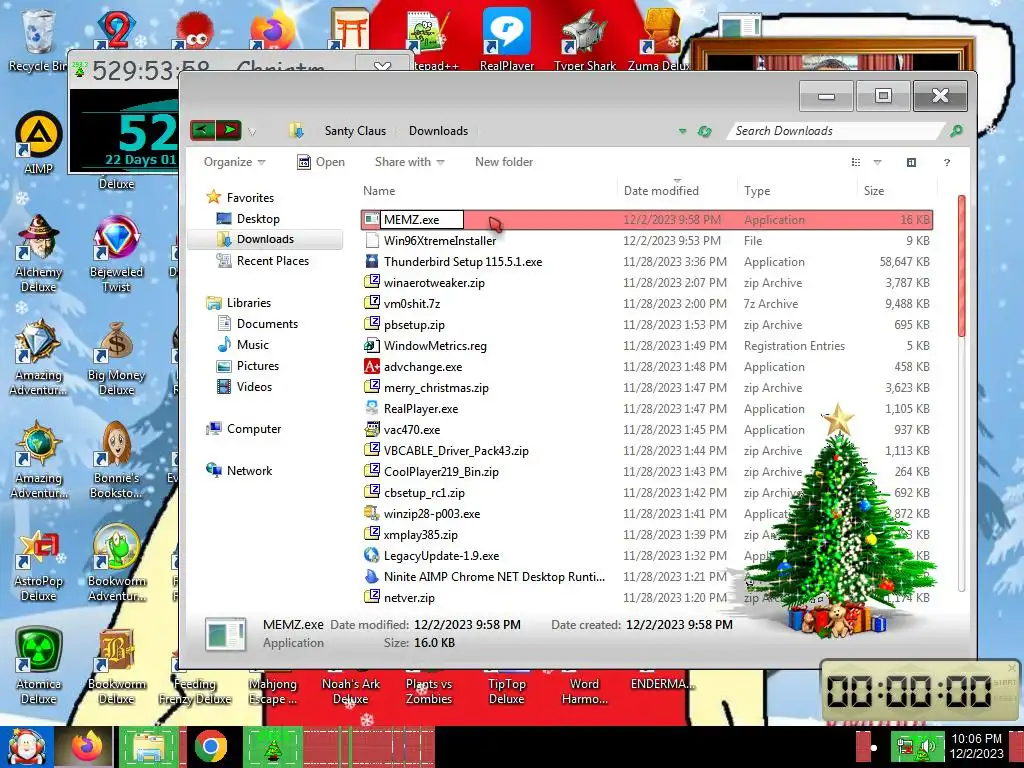Viewport: 1024px width, 768px height.
Task: Open the recent locations dropdown arrow
Action: point(252,132)
